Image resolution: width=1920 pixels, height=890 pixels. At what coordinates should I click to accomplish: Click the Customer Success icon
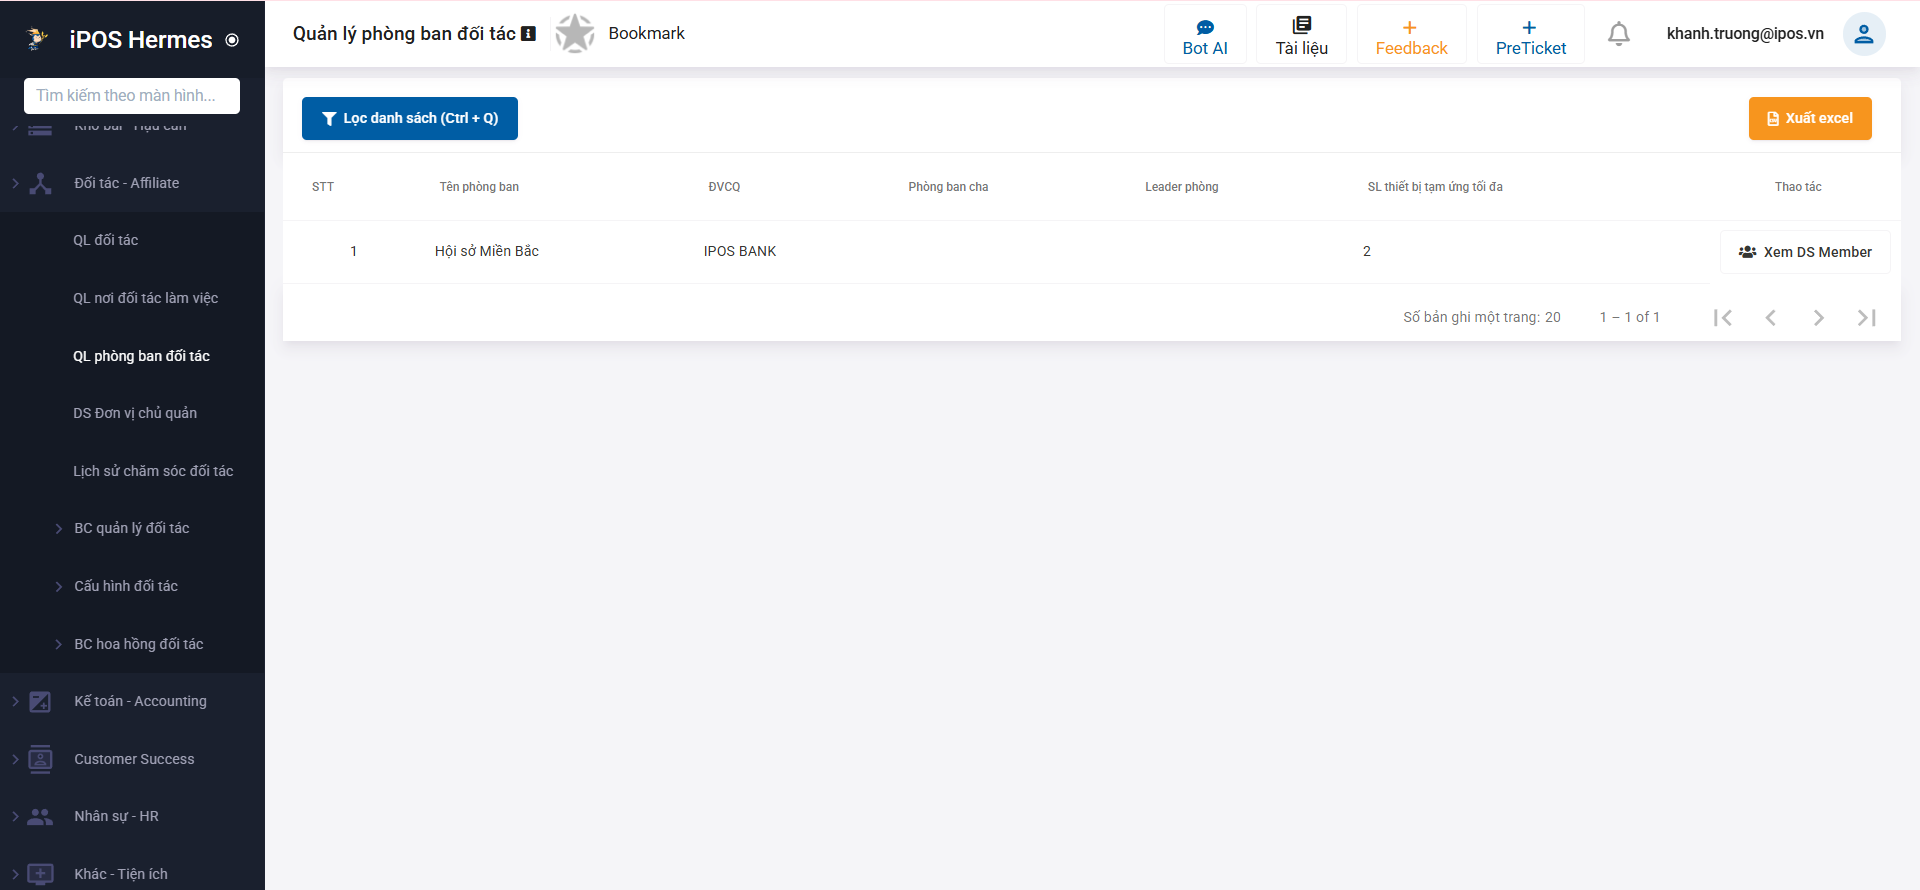[40, 759]
